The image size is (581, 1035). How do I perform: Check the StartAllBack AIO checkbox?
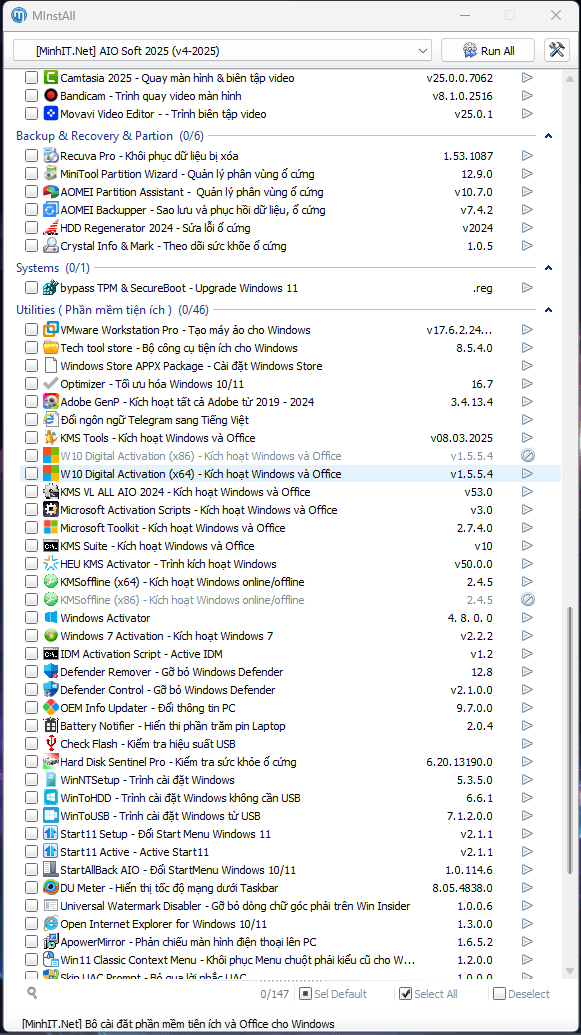[31, 870]
